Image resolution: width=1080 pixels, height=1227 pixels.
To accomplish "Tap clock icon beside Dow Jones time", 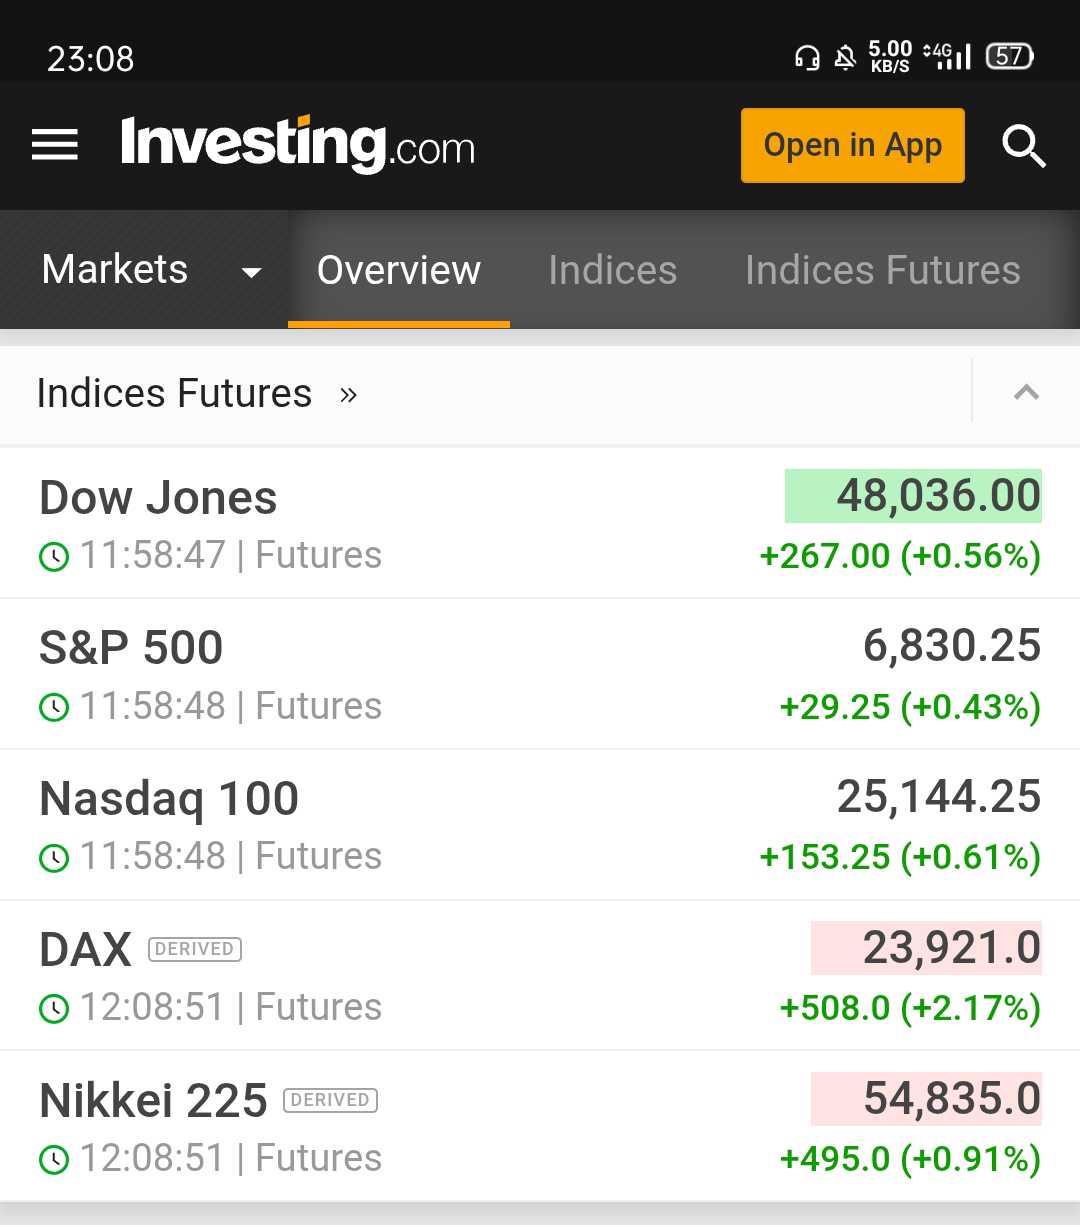I will point(54,556).
